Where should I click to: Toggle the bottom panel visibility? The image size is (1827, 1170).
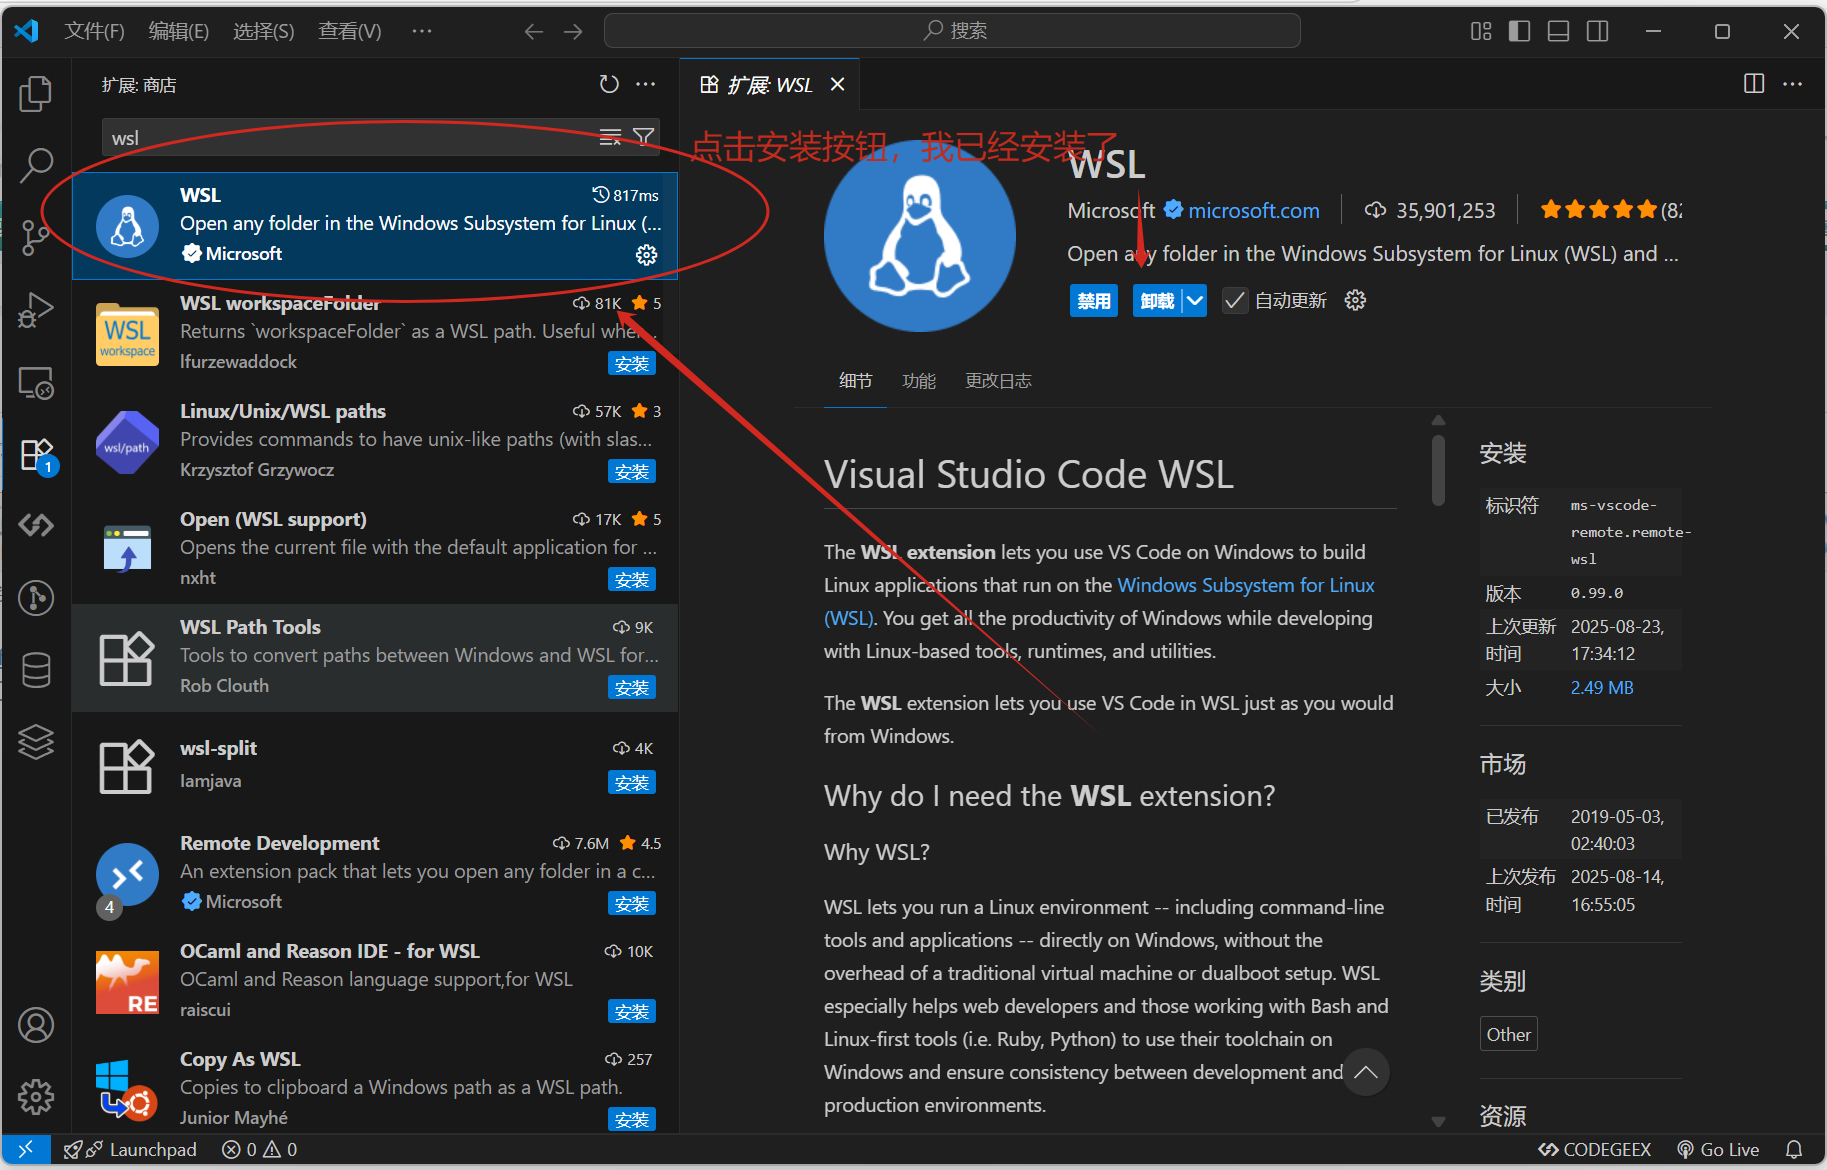1558,31
